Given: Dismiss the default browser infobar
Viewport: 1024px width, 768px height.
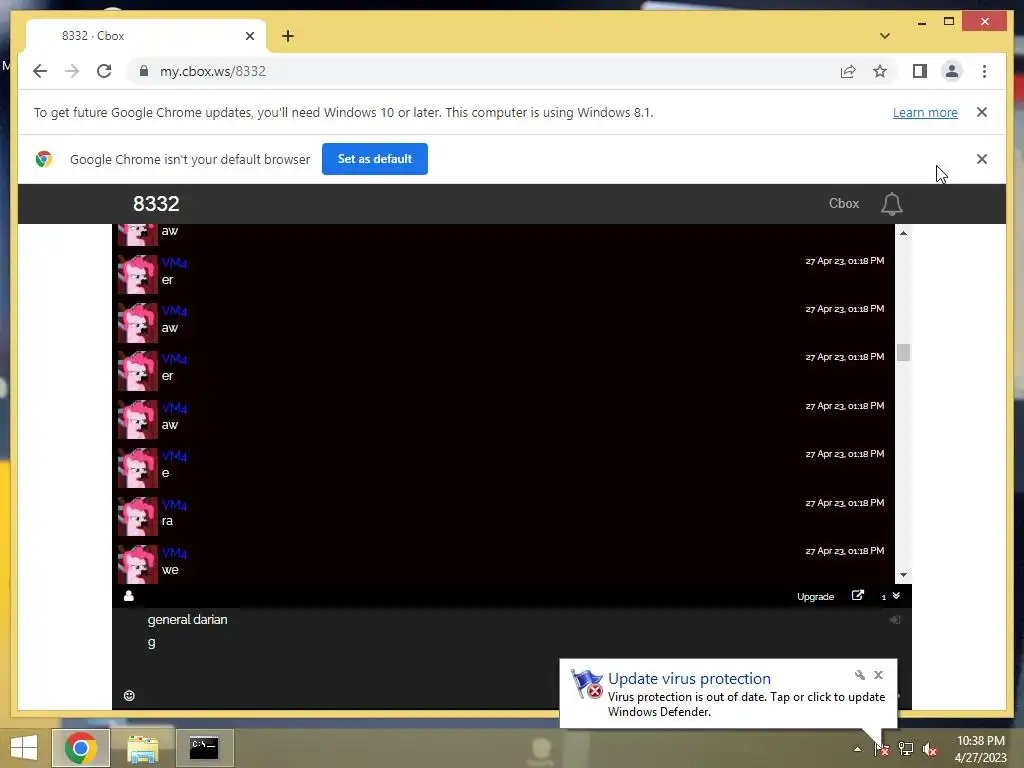Looking at the screenshot, I should (982, 159).
